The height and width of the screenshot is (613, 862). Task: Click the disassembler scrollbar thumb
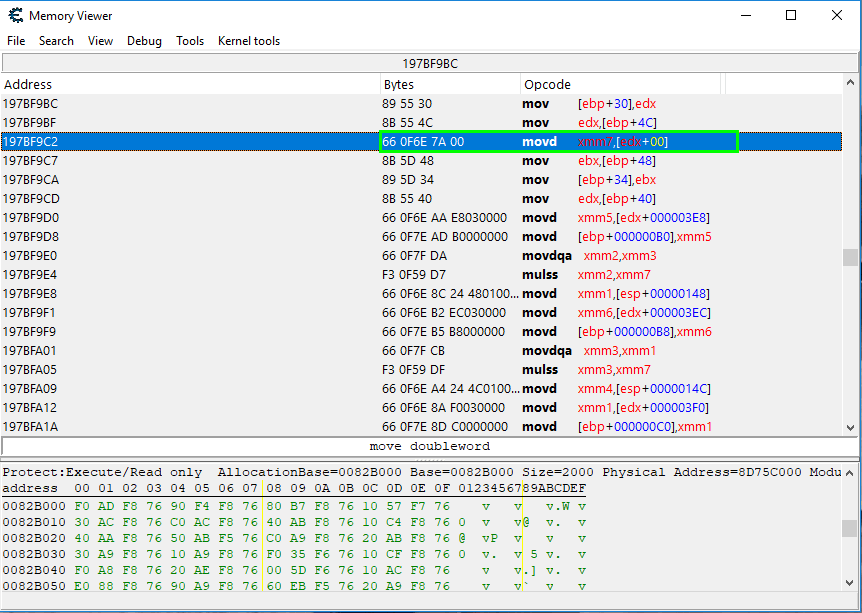[850, 257]
